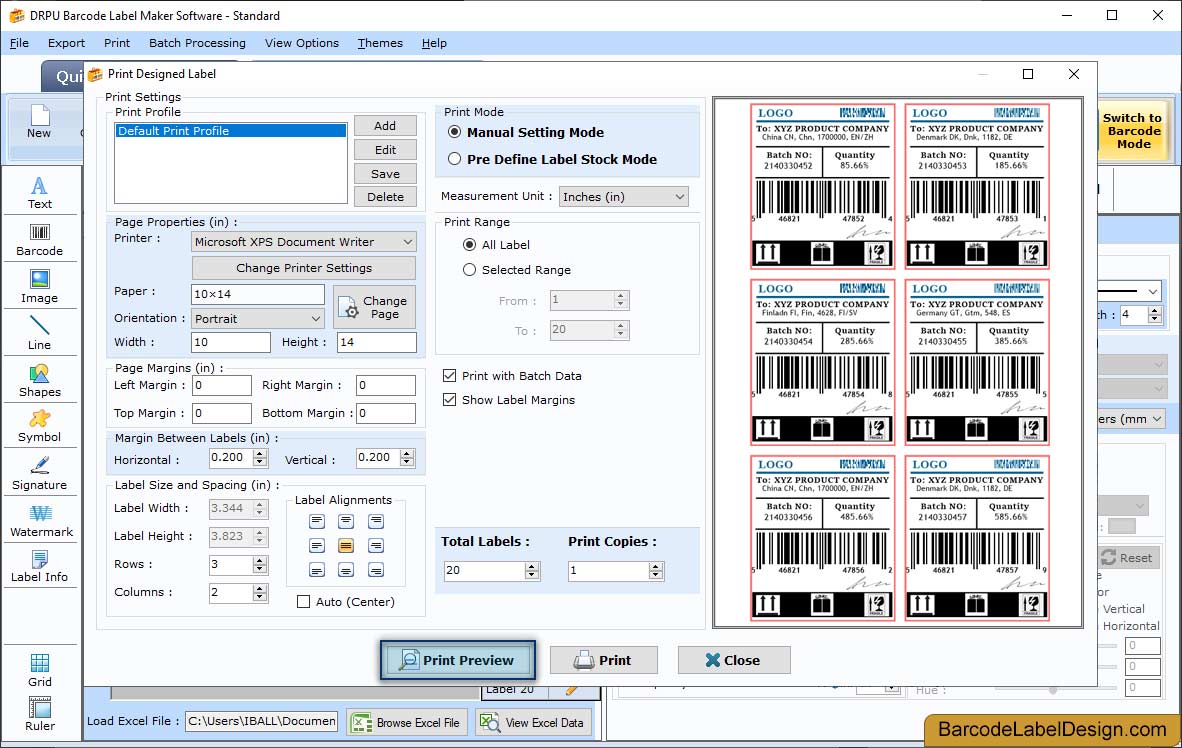Increase Rows stepper value
Viewport: 1182px width, 748px height.
(260, 560)
